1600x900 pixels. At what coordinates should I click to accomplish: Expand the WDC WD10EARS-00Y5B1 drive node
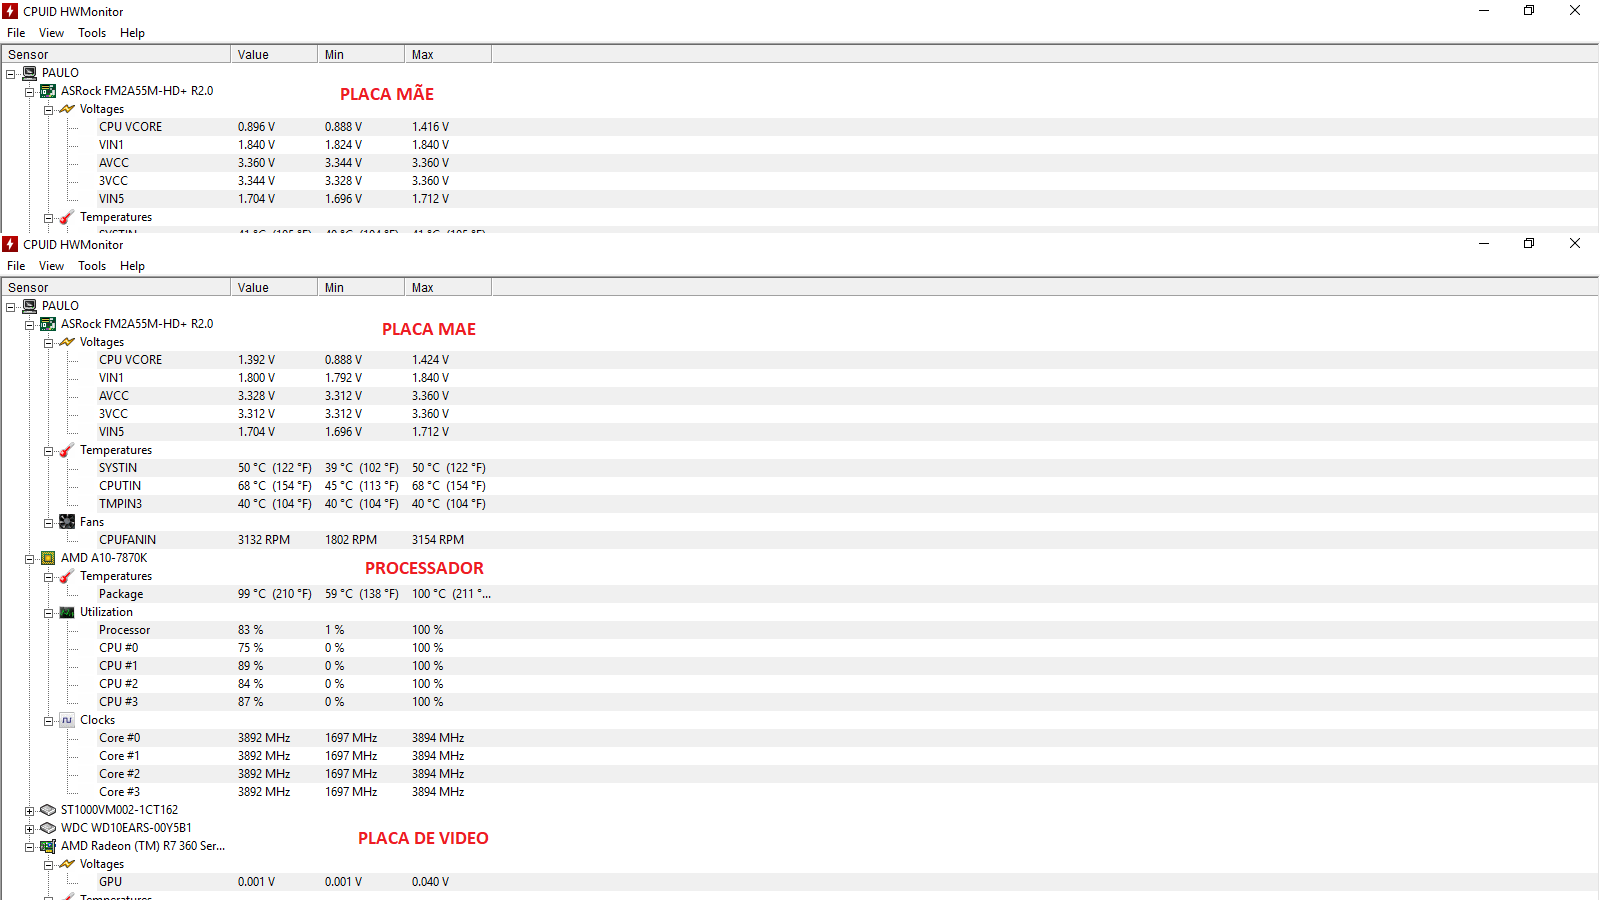coord(30,829)
